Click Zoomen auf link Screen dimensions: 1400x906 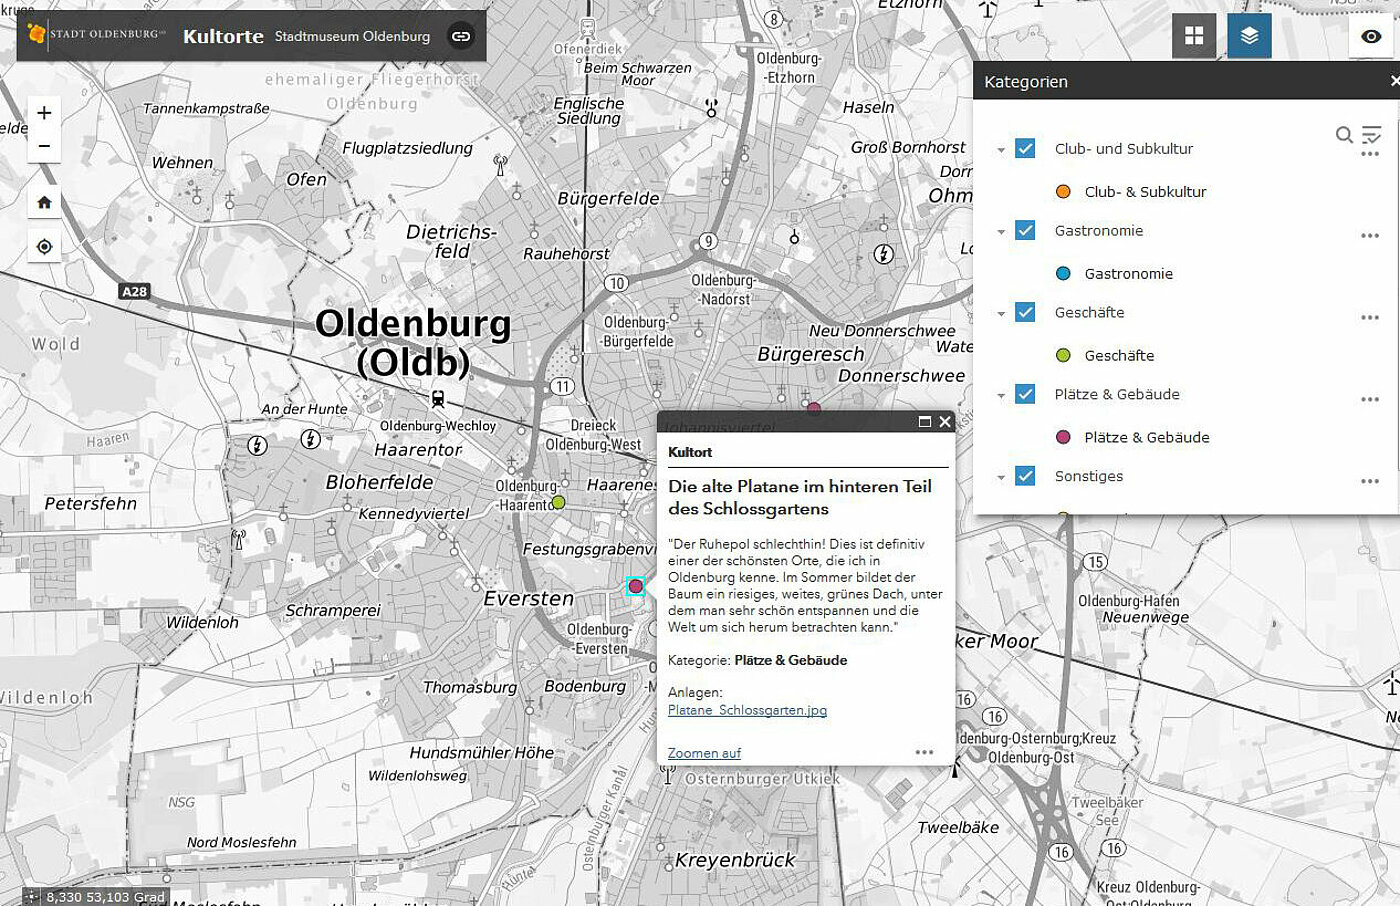[x=704, y=753]
